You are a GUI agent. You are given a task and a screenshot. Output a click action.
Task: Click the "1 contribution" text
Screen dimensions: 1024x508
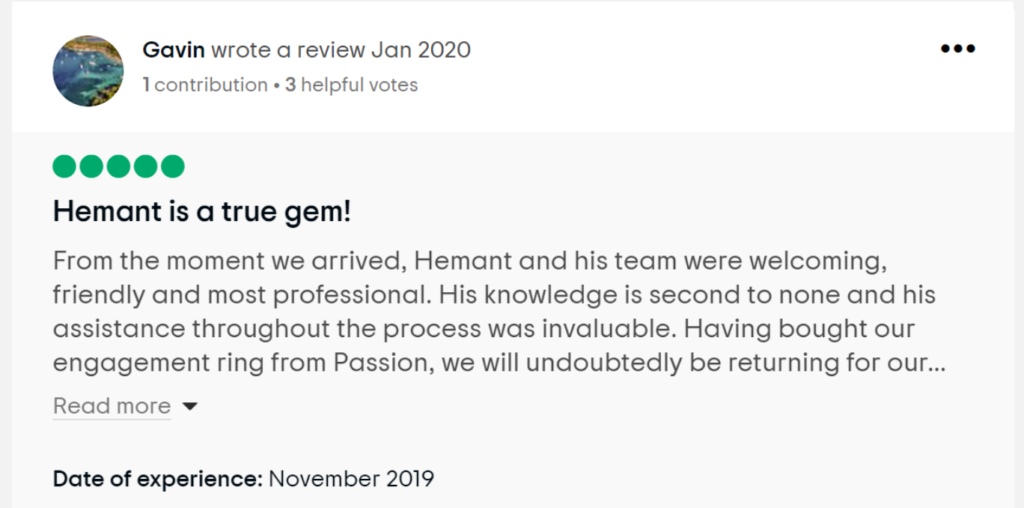pyautogui.click(x=205, y=85)
